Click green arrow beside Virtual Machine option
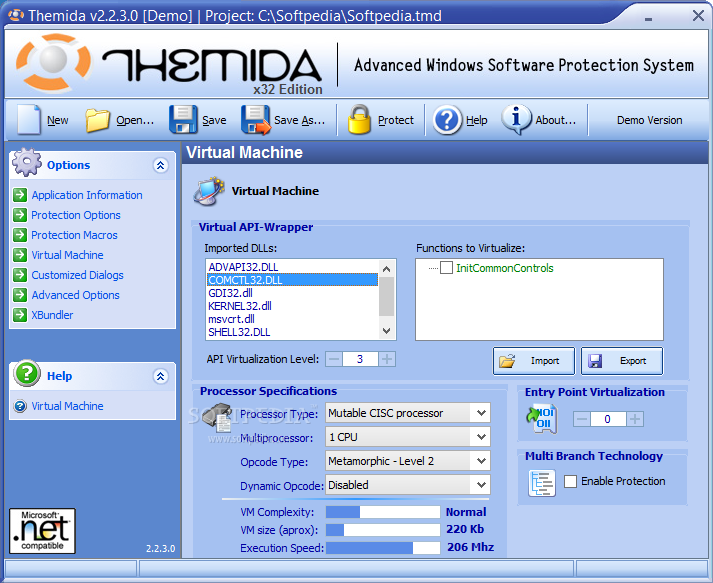The image size is (713, 583). tap(20, 255)
